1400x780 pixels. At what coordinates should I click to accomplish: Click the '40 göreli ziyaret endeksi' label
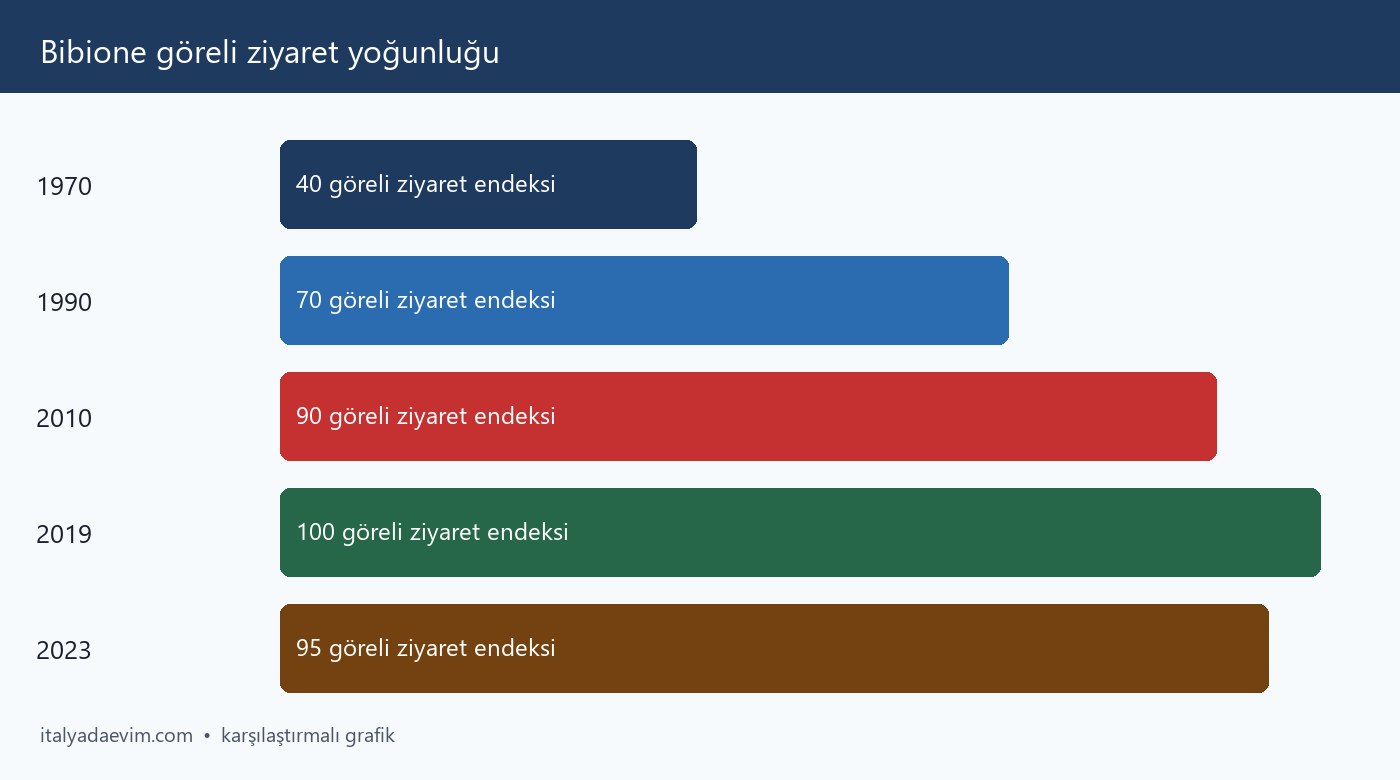pos(426,185)
